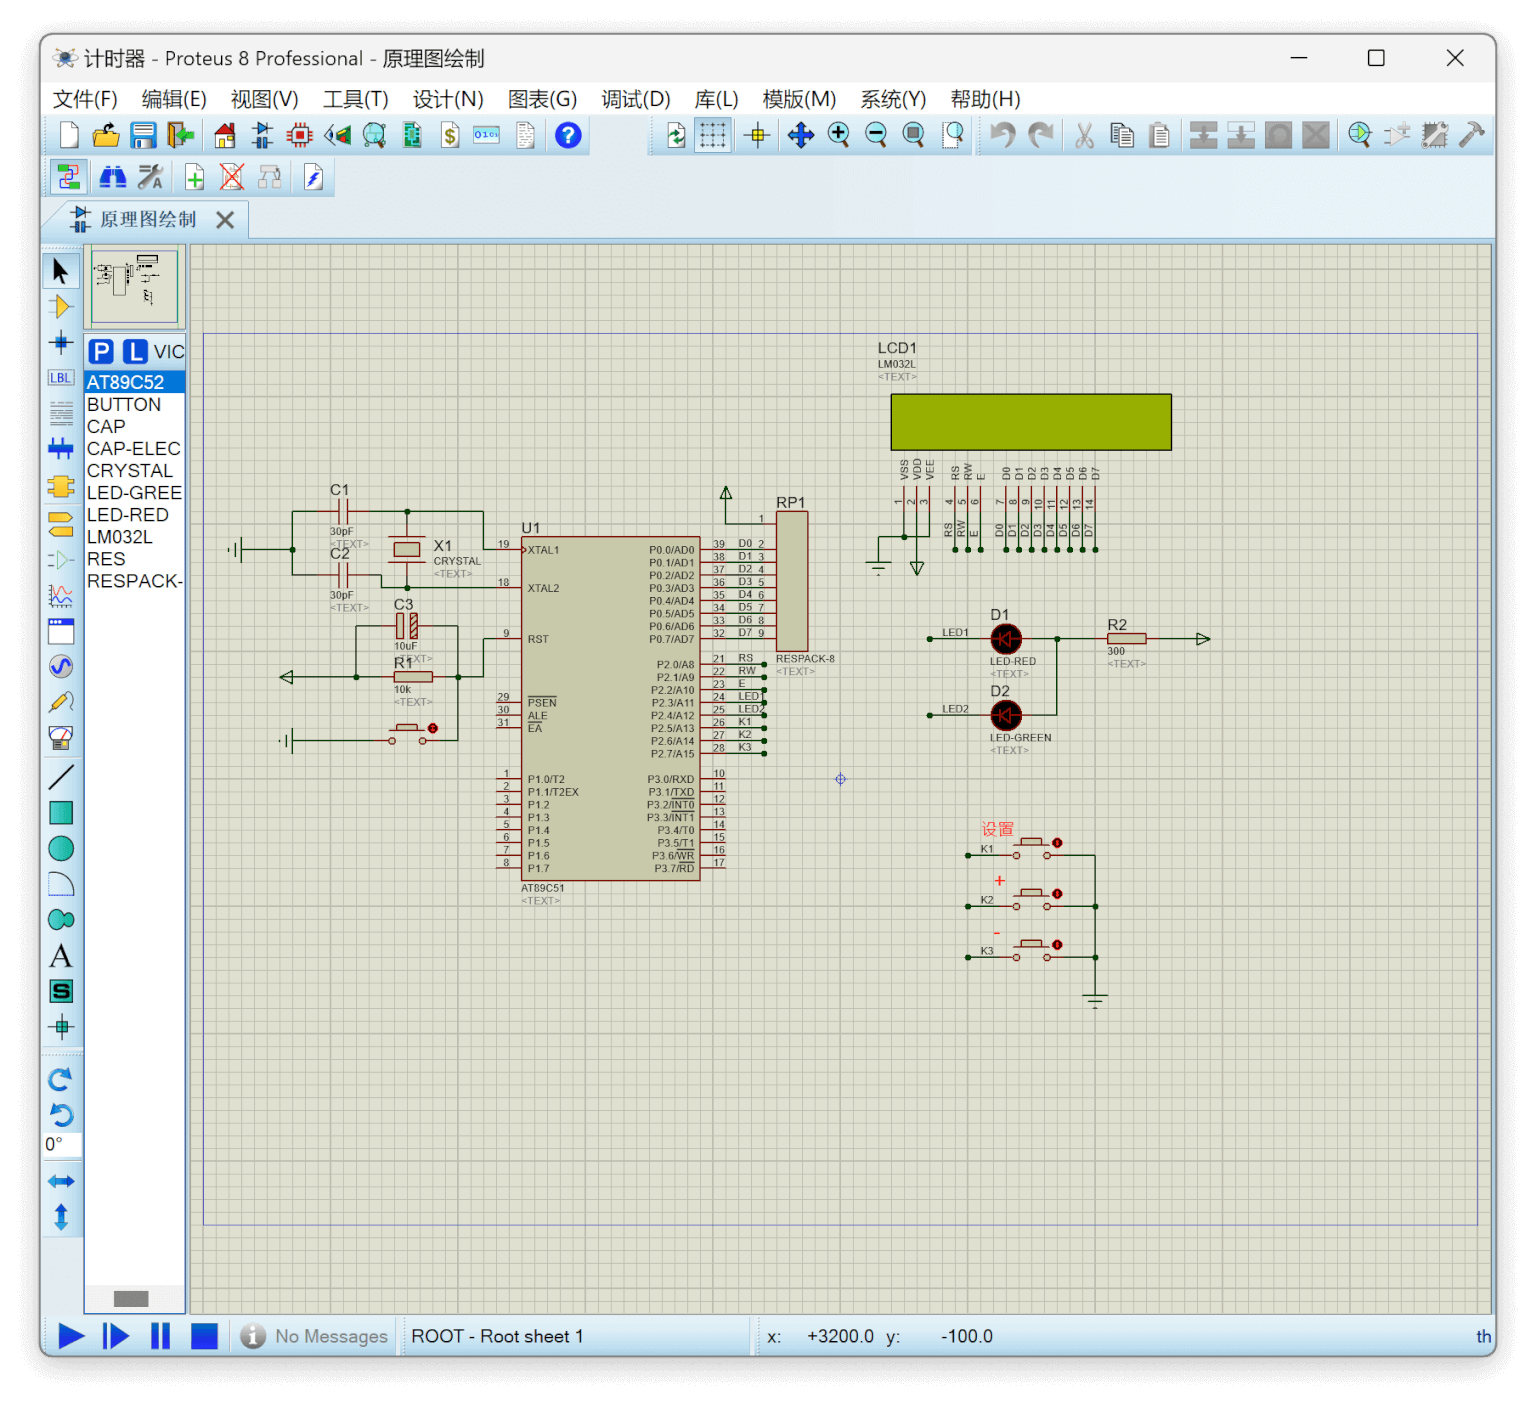Screen dimensions: 1536x1403
Task: Create a new project file
Action: click(x=69, y=135)
